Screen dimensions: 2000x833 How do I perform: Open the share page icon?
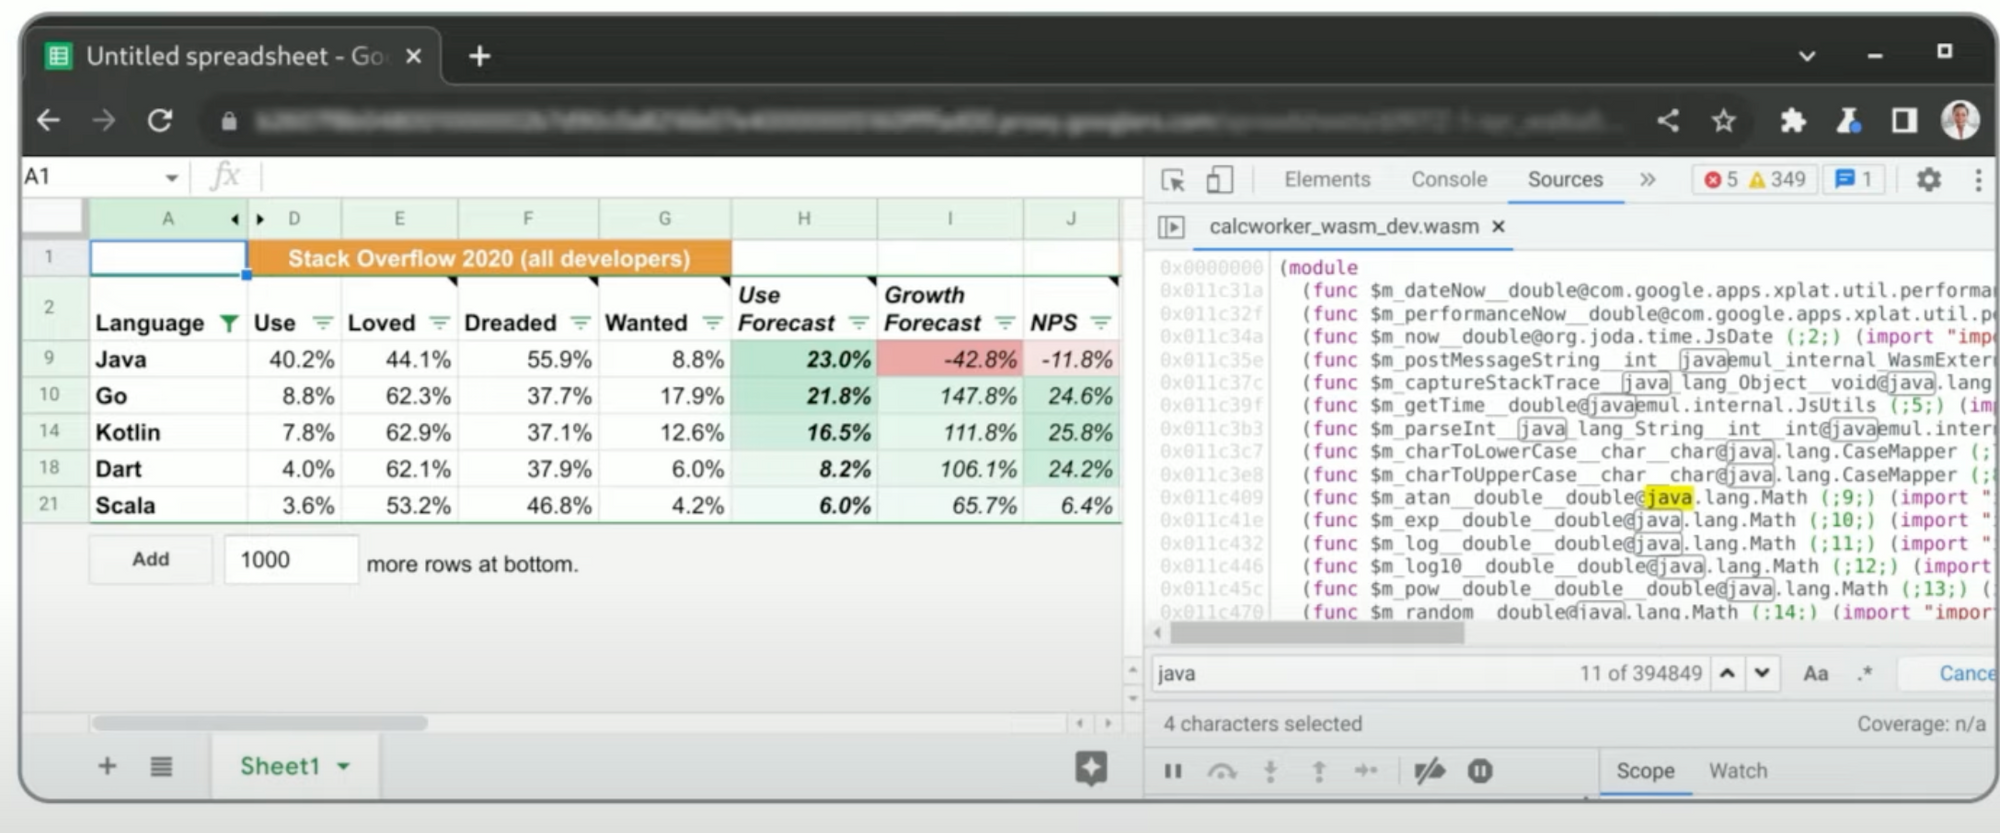pos(1668,121)
